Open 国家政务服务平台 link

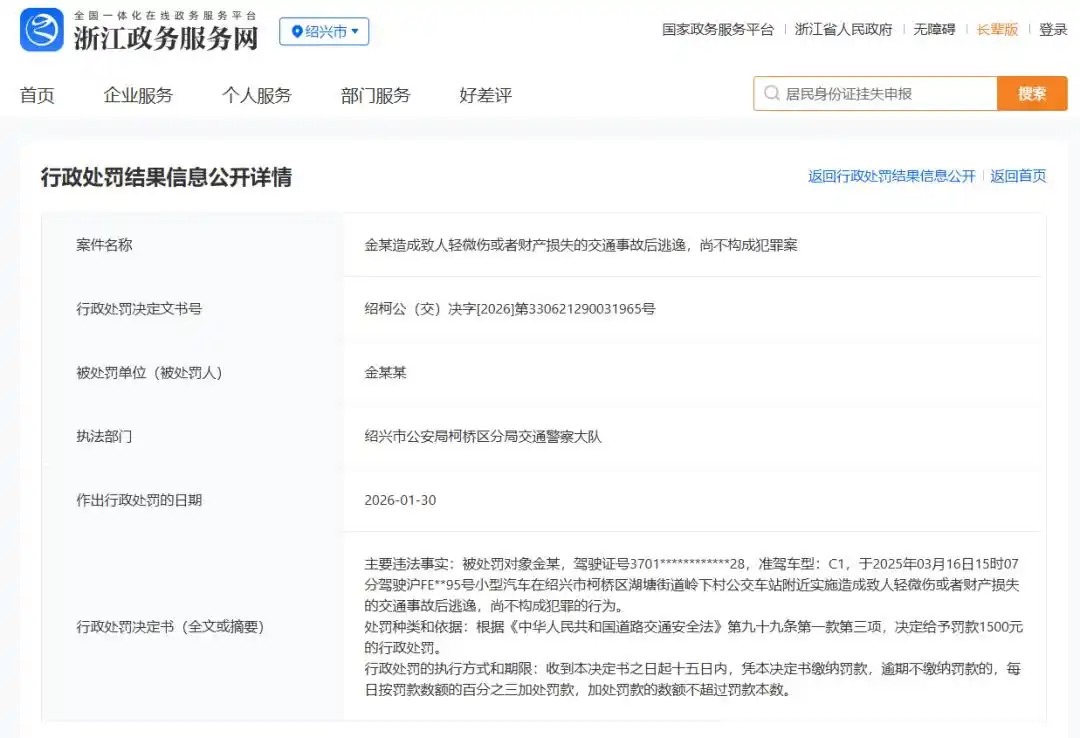(x=718, y=30)
